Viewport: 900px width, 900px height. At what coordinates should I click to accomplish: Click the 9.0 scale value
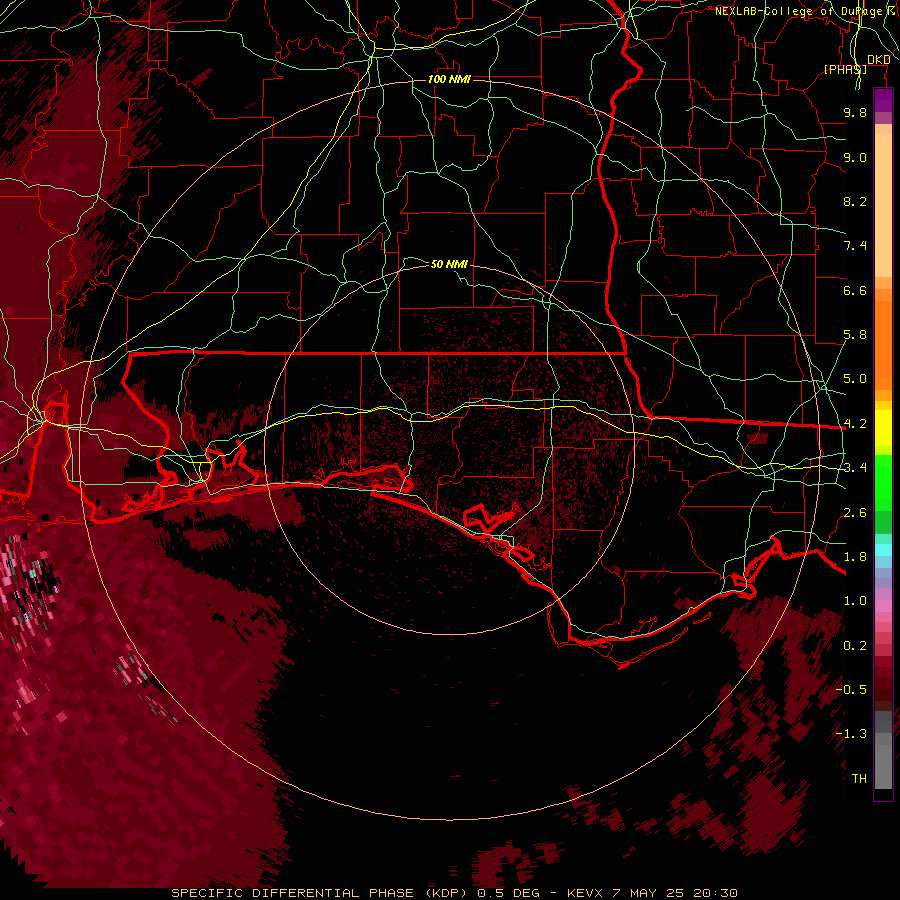click(855, 157)
